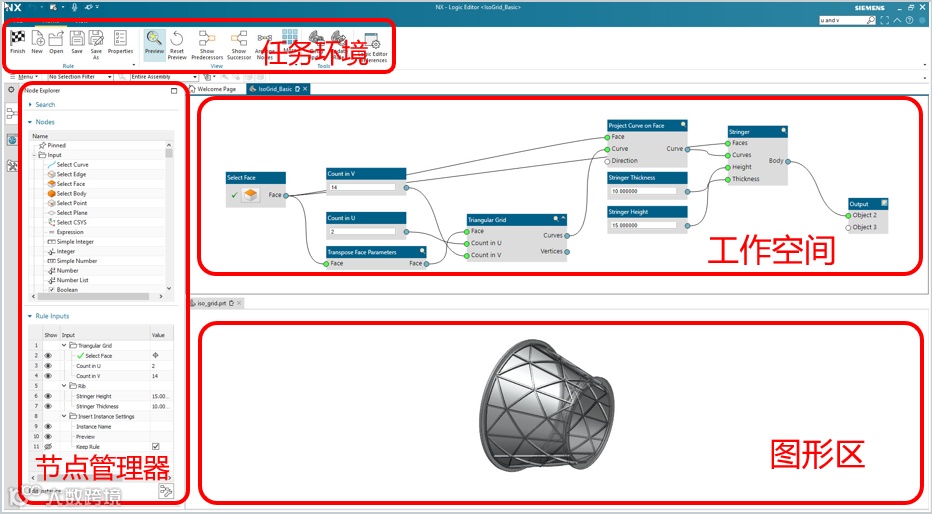The image size is (932, 514).
Task: Click the Finish checkered-flag icon
Action: [18, 39]
